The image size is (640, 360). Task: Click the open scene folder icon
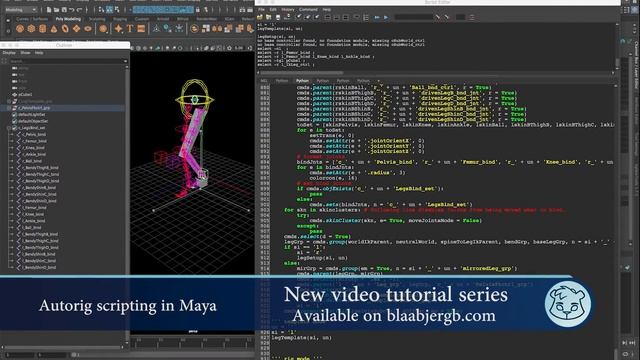click(x=56, y=9)
